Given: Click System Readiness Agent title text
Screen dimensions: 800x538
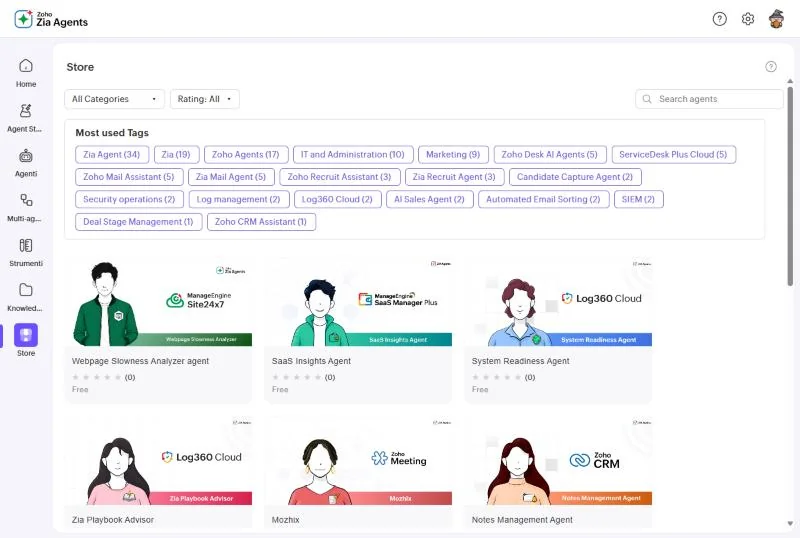Looking at the screenshot, I should 520,361.
